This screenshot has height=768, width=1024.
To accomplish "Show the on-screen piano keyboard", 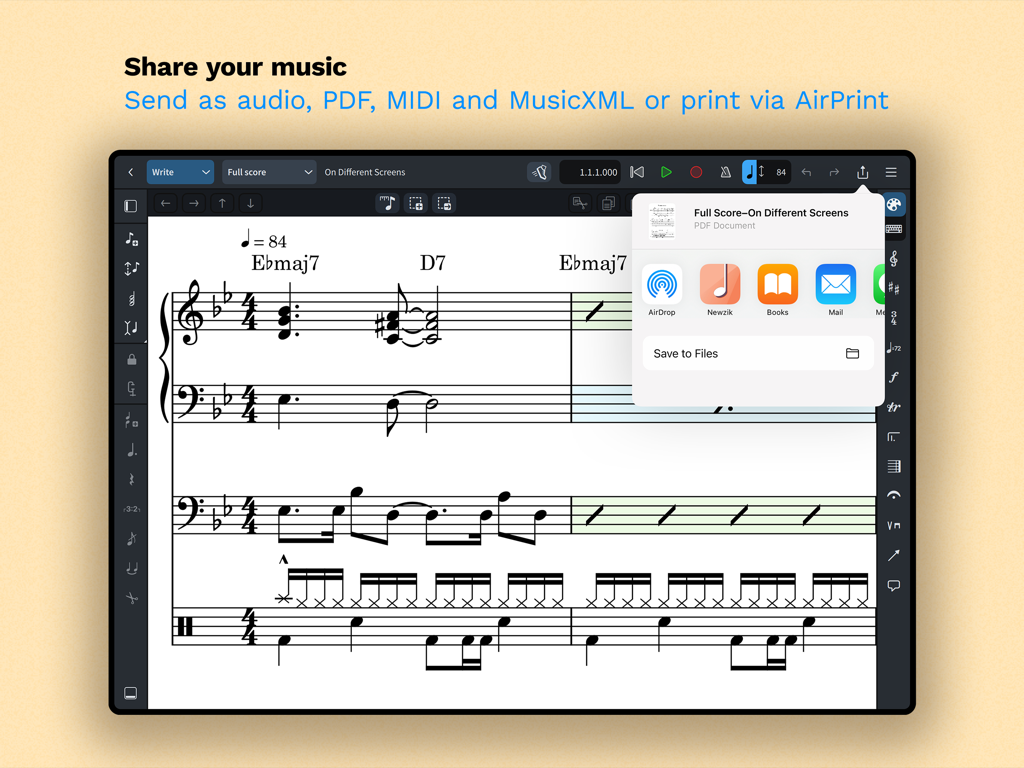I will click(893, 229).
